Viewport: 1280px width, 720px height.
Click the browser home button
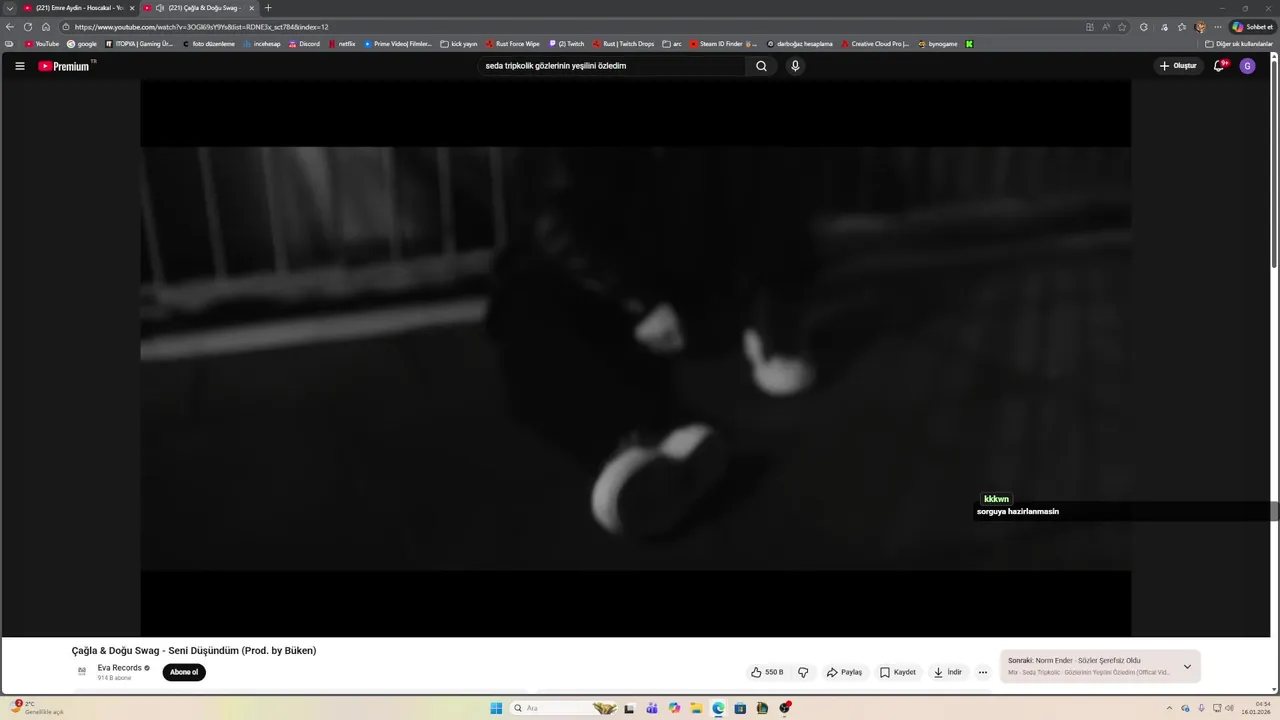(46, 27)
